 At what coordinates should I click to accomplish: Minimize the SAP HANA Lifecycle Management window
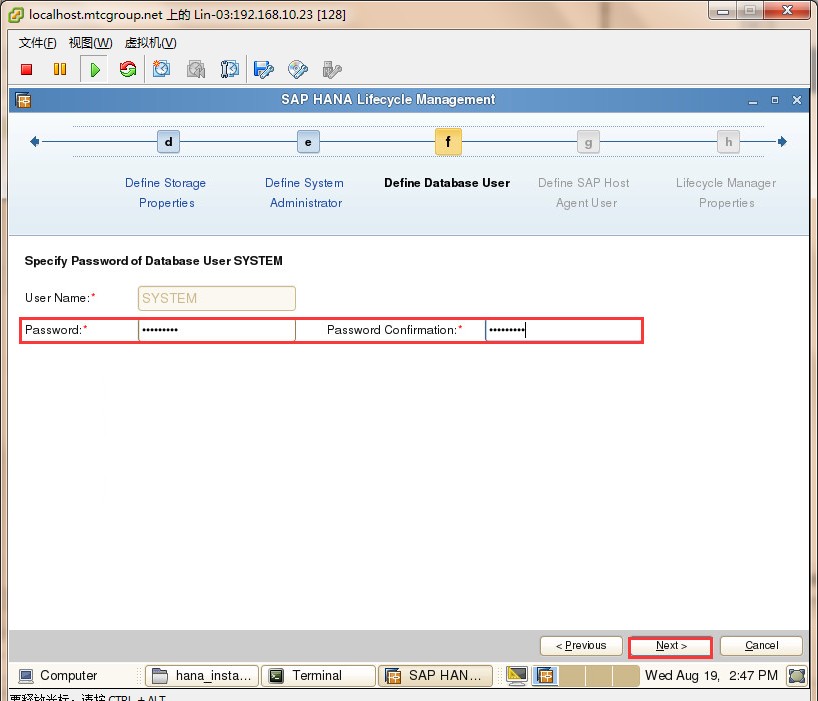pos(753,101)
